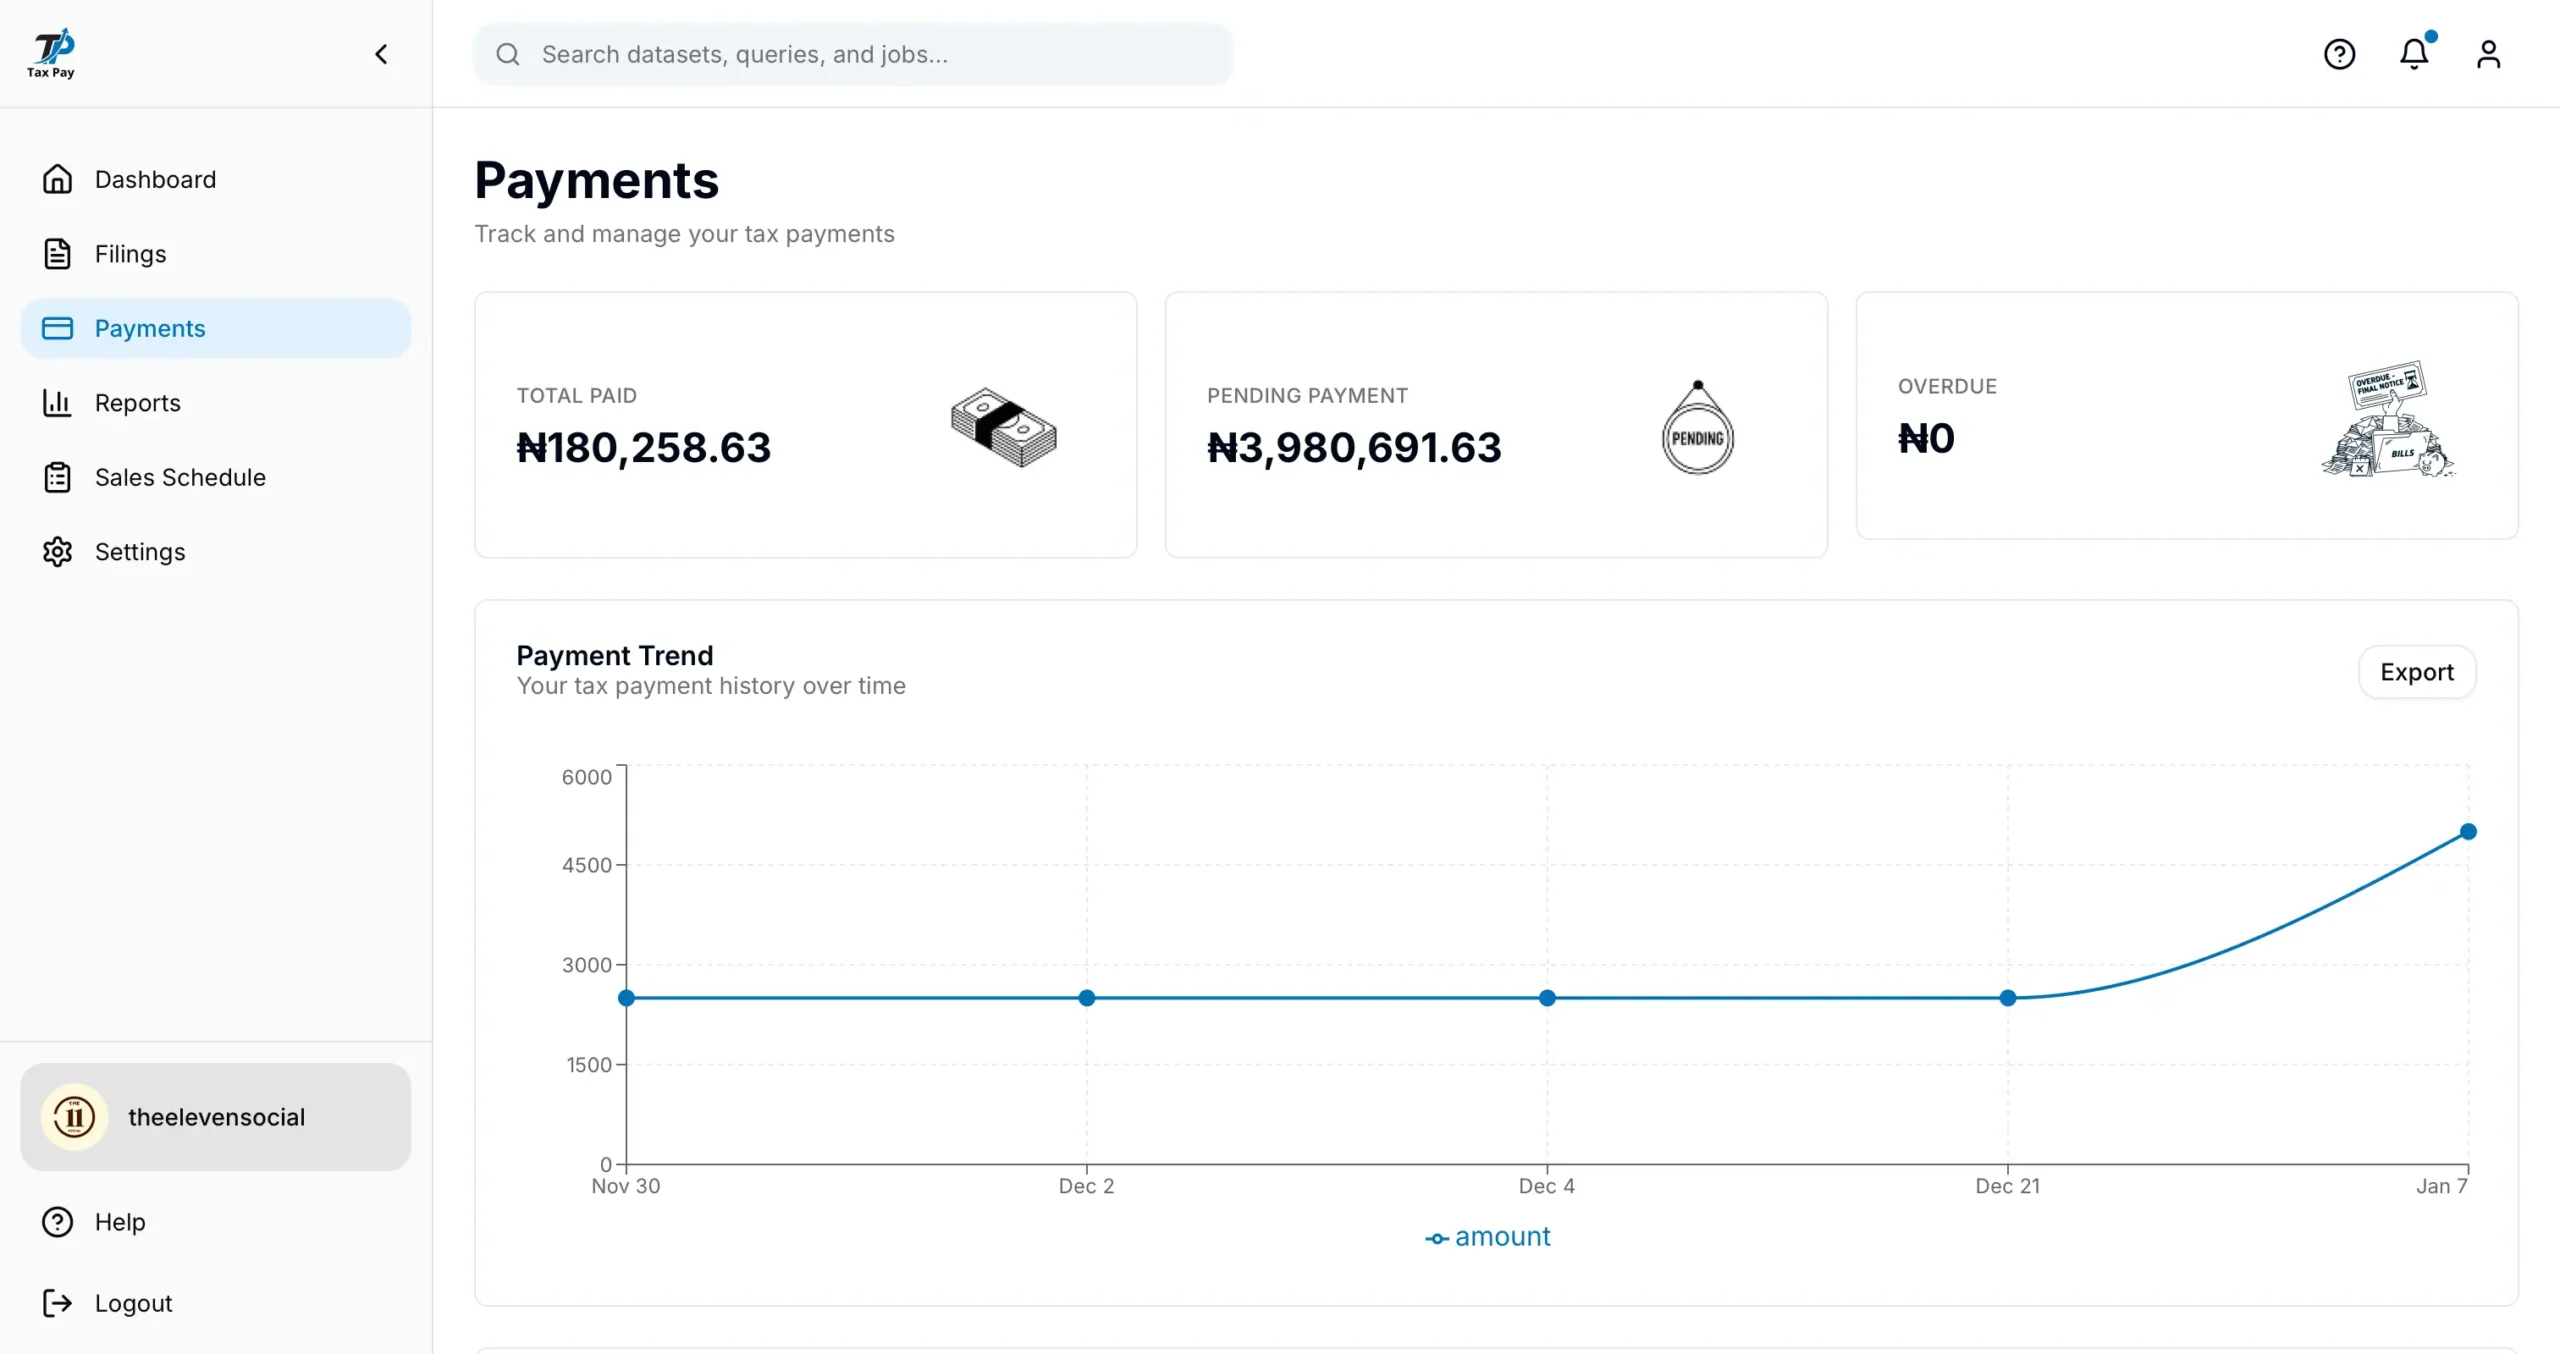This screenshot has width=2560, height=1354.
Task: Open the user profile icon
Action: click(x=2488, y=54)
